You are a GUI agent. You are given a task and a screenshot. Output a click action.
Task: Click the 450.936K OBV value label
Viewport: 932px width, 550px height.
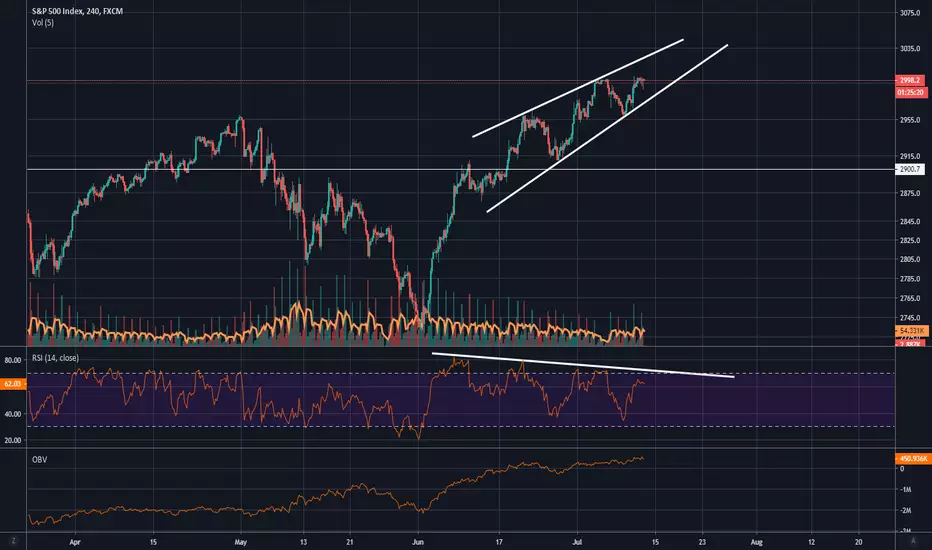pos(913,458)
